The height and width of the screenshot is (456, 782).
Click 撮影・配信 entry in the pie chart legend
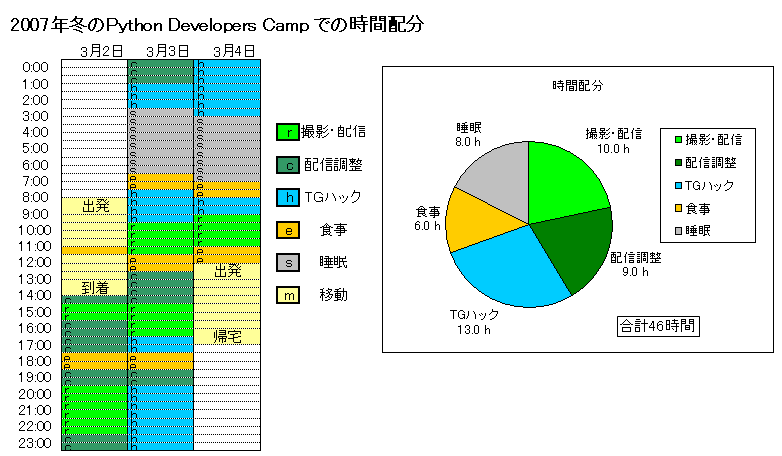(x=708, y=140)
